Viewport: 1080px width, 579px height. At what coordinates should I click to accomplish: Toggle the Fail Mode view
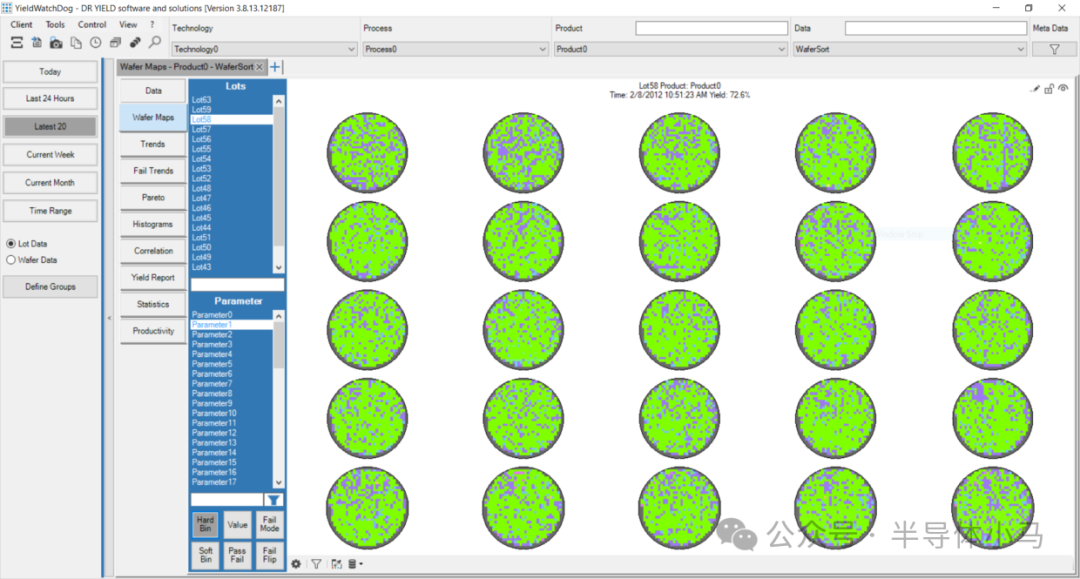[269, 525]
